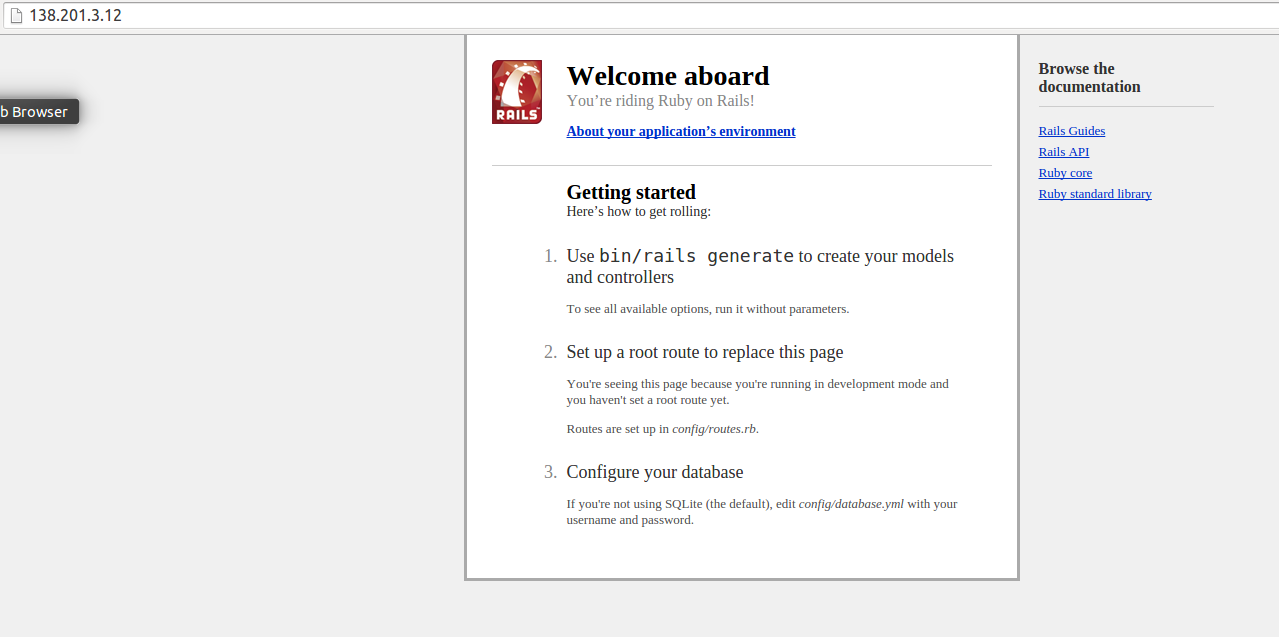Click 'Configure your database' step heading
The image size is (1279, 637).
(655, 472)
